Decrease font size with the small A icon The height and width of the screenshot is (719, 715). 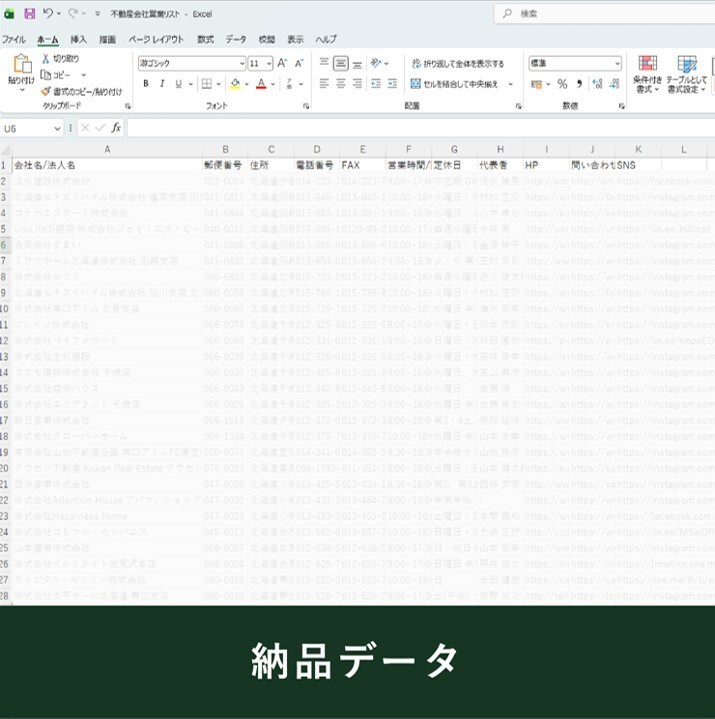299,63
